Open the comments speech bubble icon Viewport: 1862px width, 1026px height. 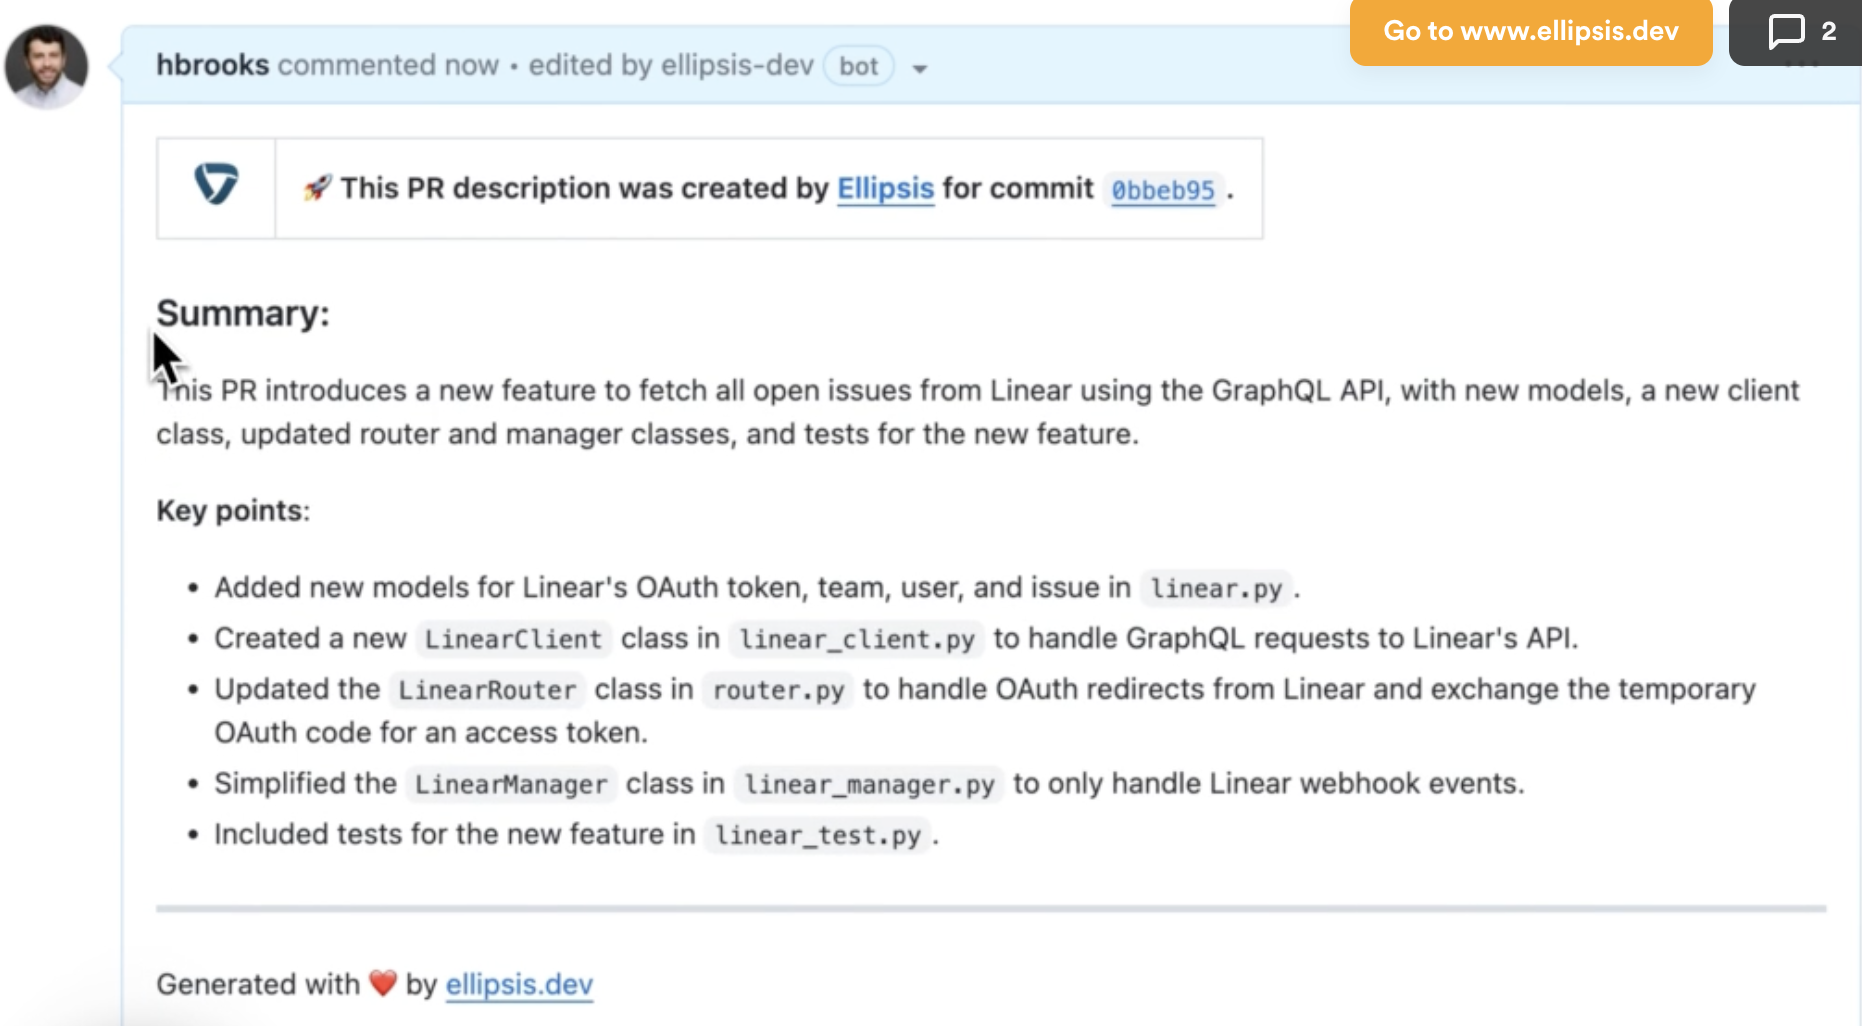click(x=1786, y=32)
